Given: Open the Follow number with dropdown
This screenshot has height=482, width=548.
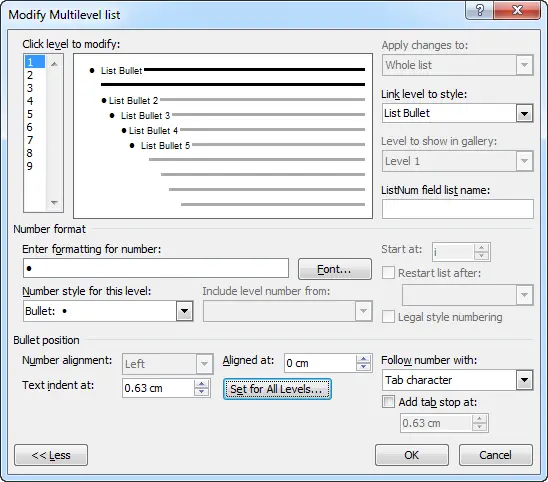Looking at the screenshot, I should pos(524,380).
